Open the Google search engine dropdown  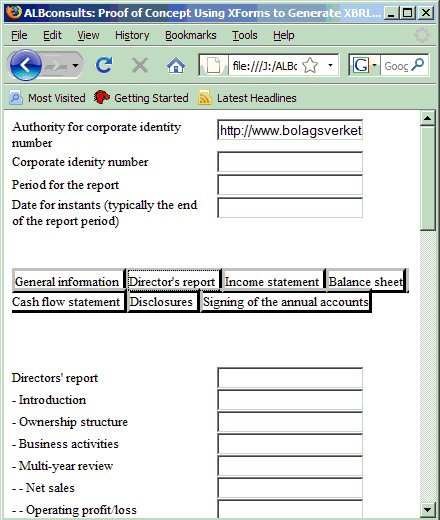click(x=374, y=65)
